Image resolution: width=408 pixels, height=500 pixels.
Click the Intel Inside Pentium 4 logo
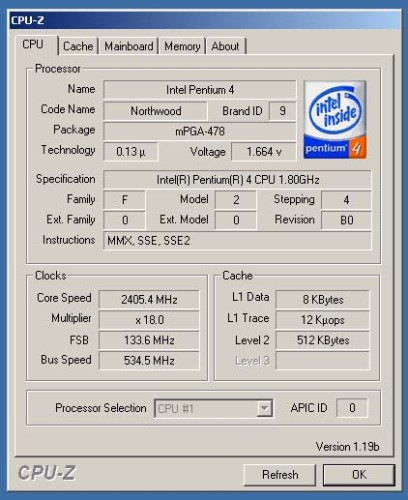pyautogui.click(x=335, y=119)
